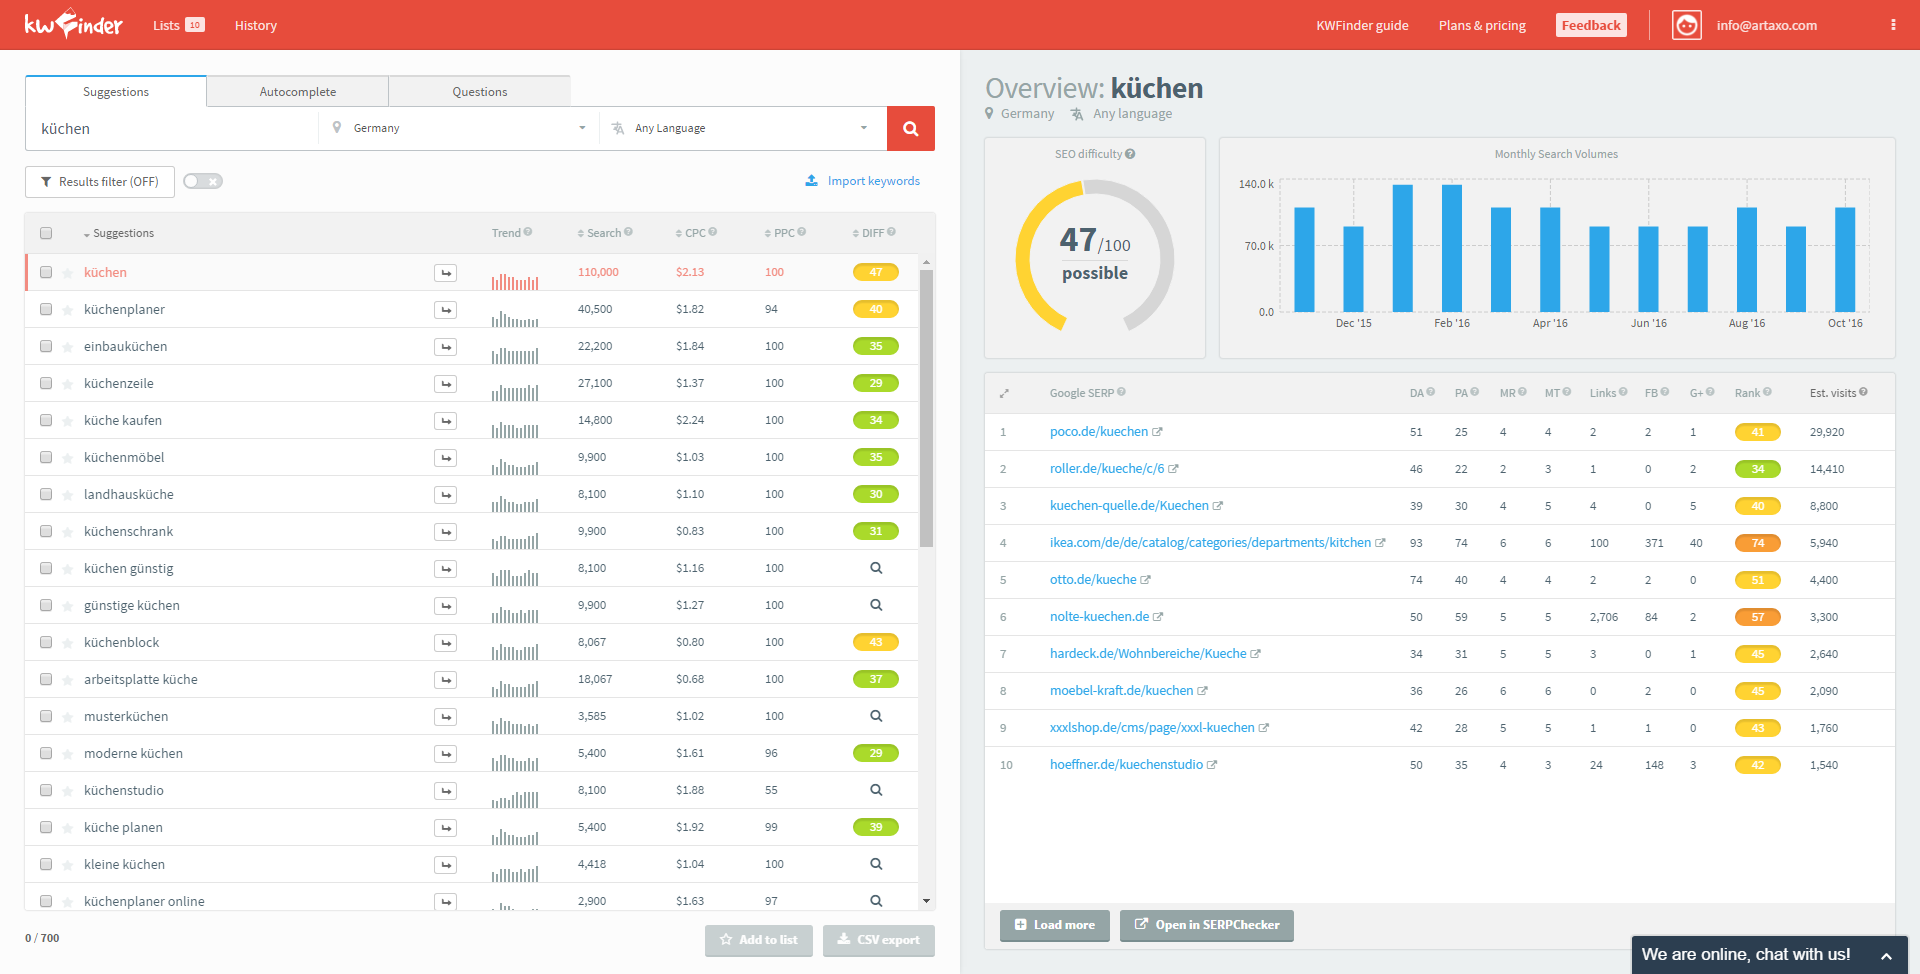Click the expand icon in Google SERP header

(1004, 393)
